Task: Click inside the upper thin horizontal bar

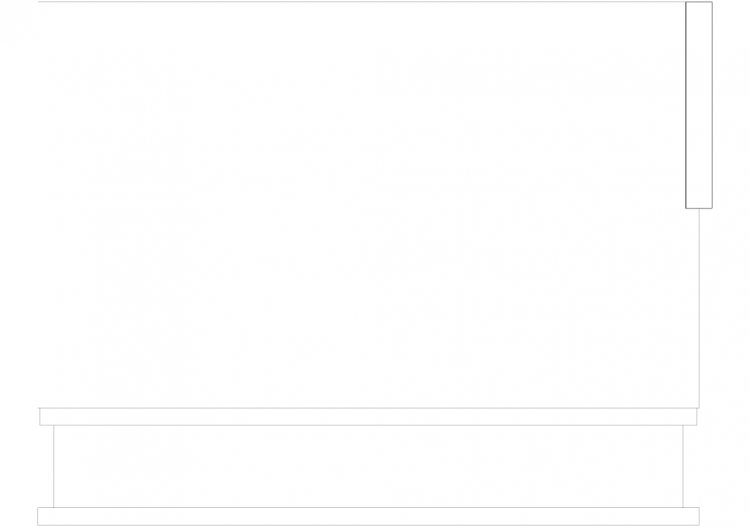Action: (x=368, y=417)
